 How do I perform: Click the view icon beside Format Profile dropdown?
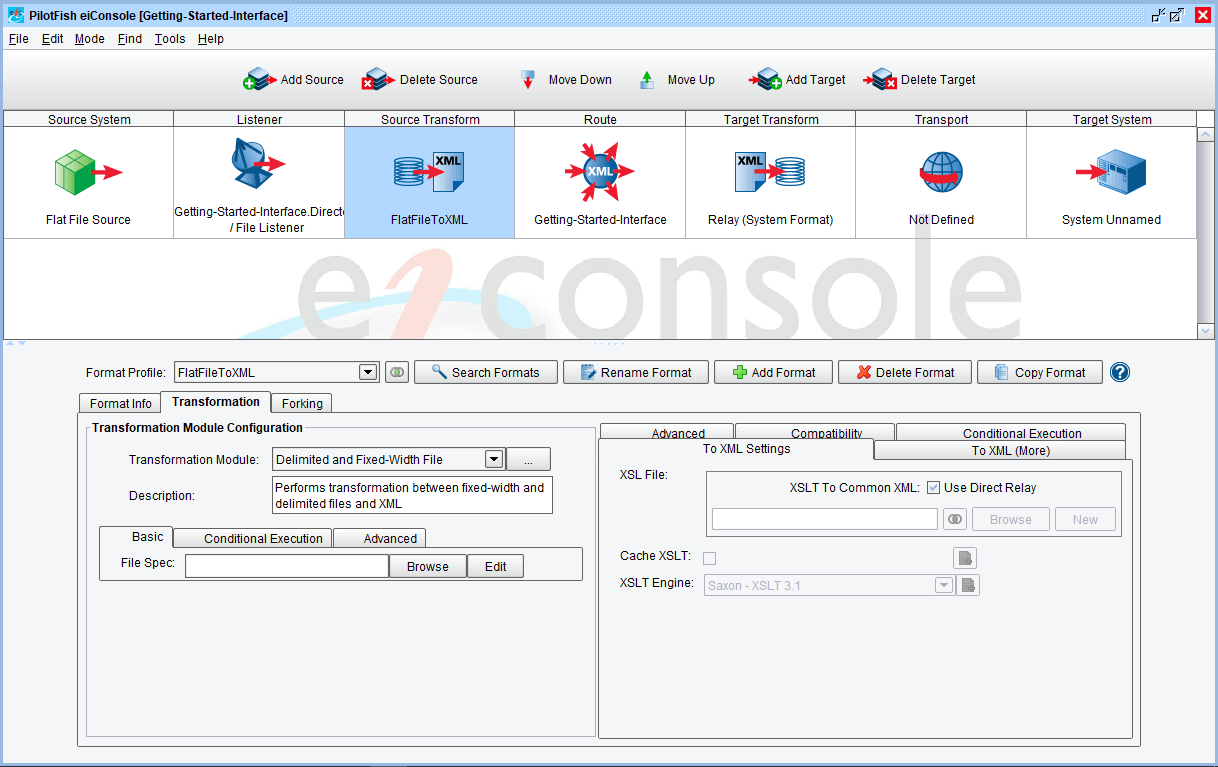coord(397,372)
